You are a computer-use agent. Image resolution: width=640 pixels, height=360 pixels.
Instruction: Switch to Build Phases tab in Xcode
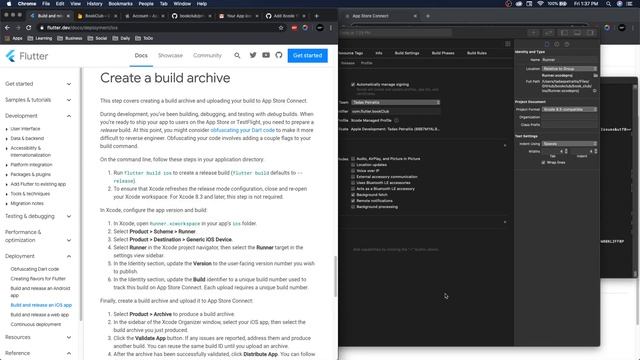click(443, 53)
